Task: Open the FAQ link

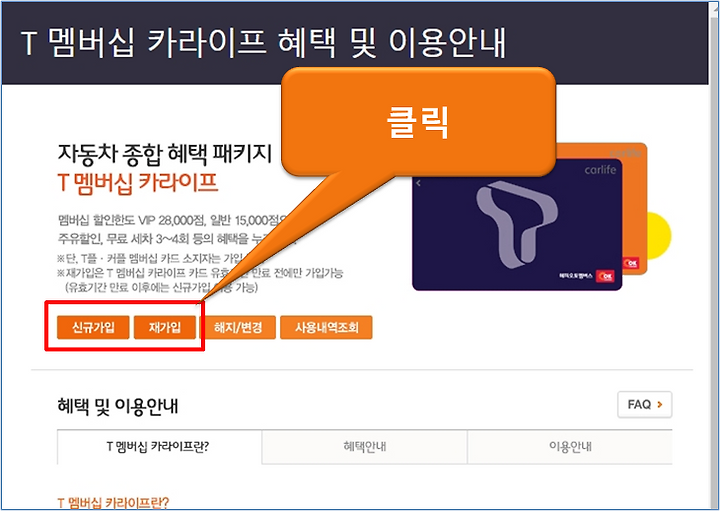Action: pos(645,404)
